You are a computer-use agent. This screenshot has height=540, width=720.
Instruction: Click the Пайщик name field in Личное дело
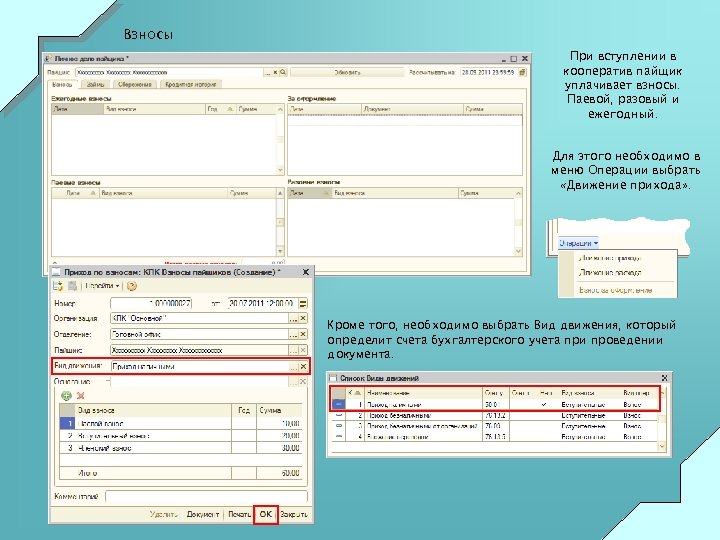coord(169,72)
